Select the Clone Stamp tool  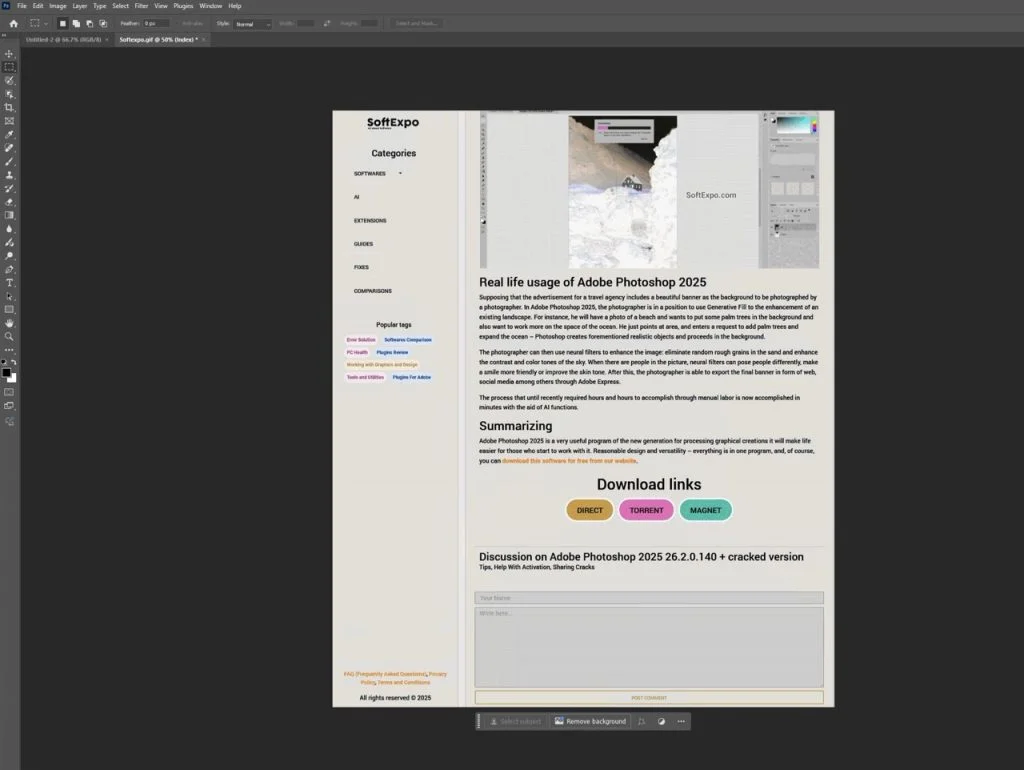tap(10, 175)
